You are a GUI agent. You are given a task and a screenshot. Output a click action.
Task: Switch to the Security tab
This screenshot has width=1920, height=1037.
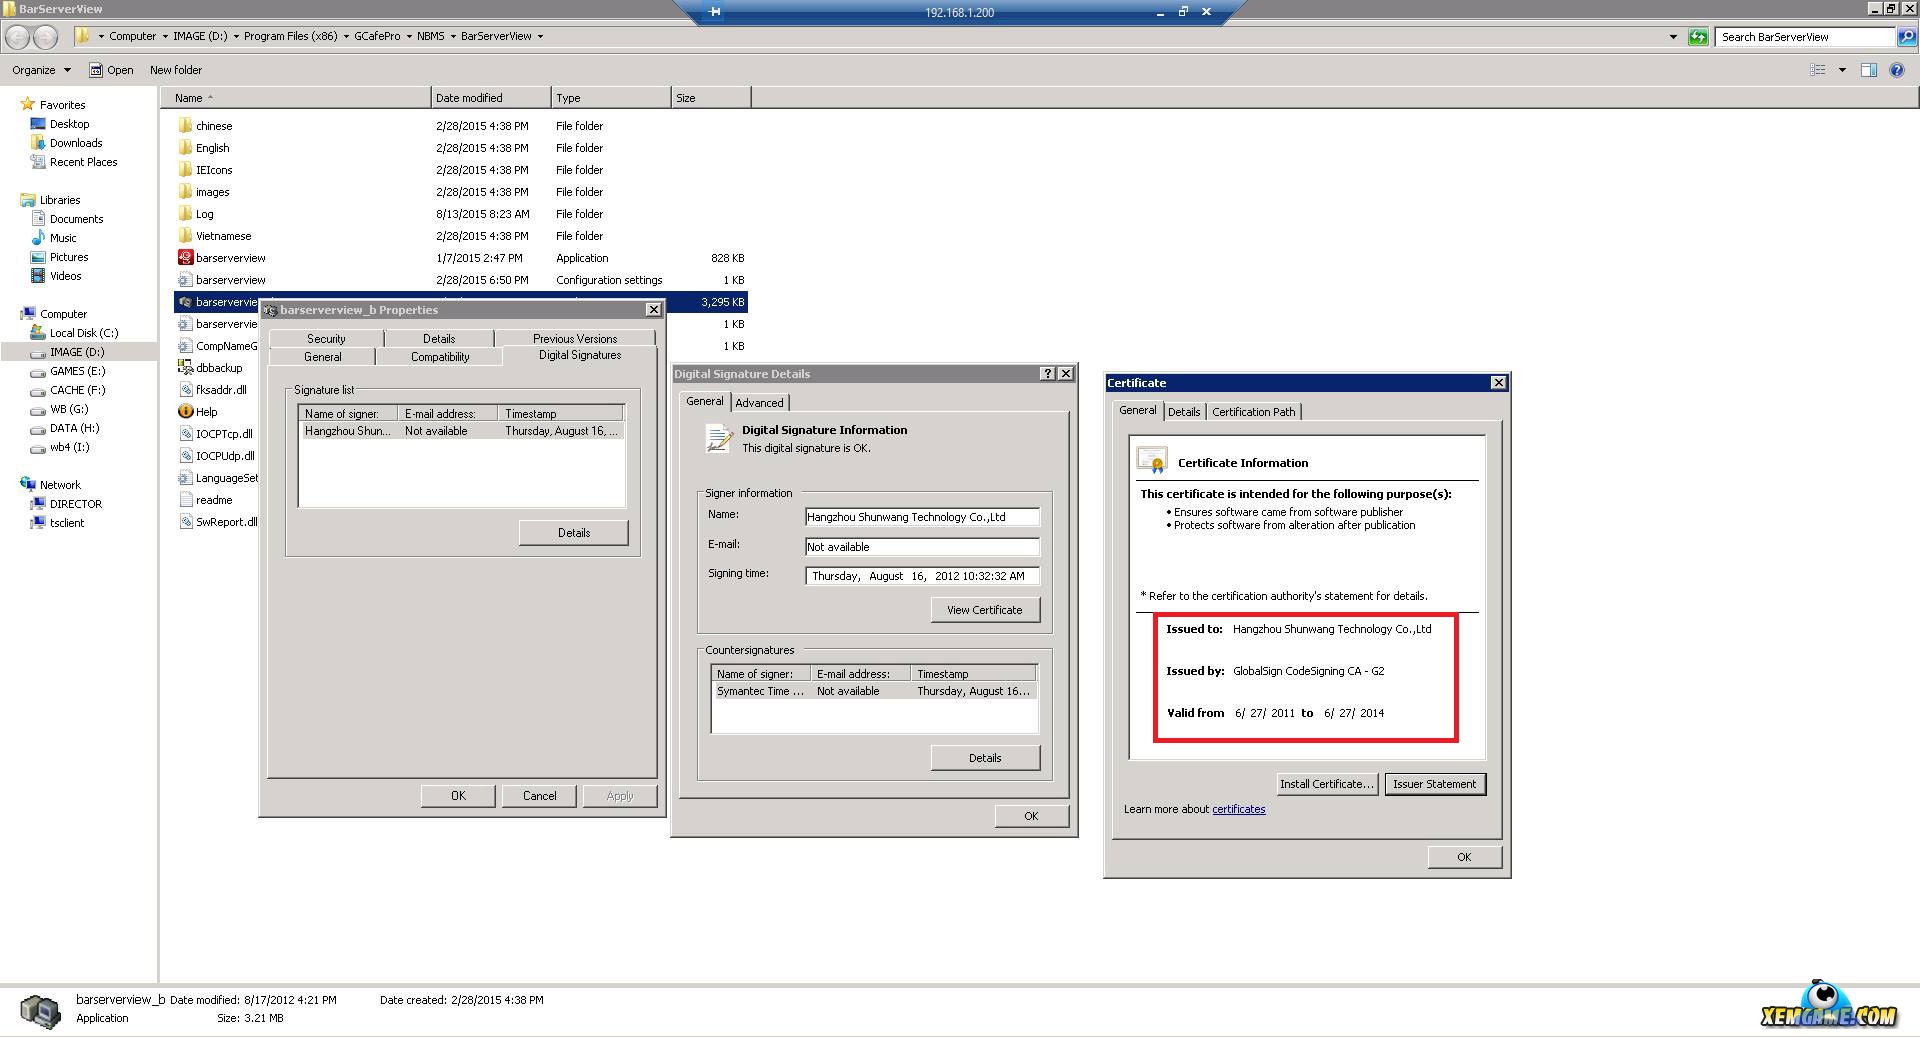tap(326, 338)
